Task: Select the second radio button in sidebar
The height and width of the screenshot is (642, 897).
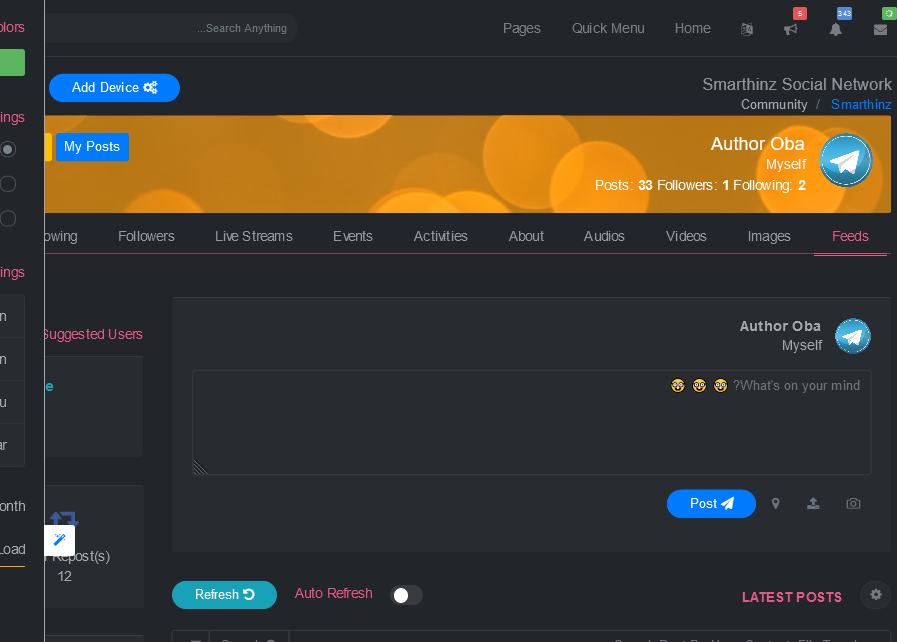Action: pyautogui.click(x=8, y=184)
